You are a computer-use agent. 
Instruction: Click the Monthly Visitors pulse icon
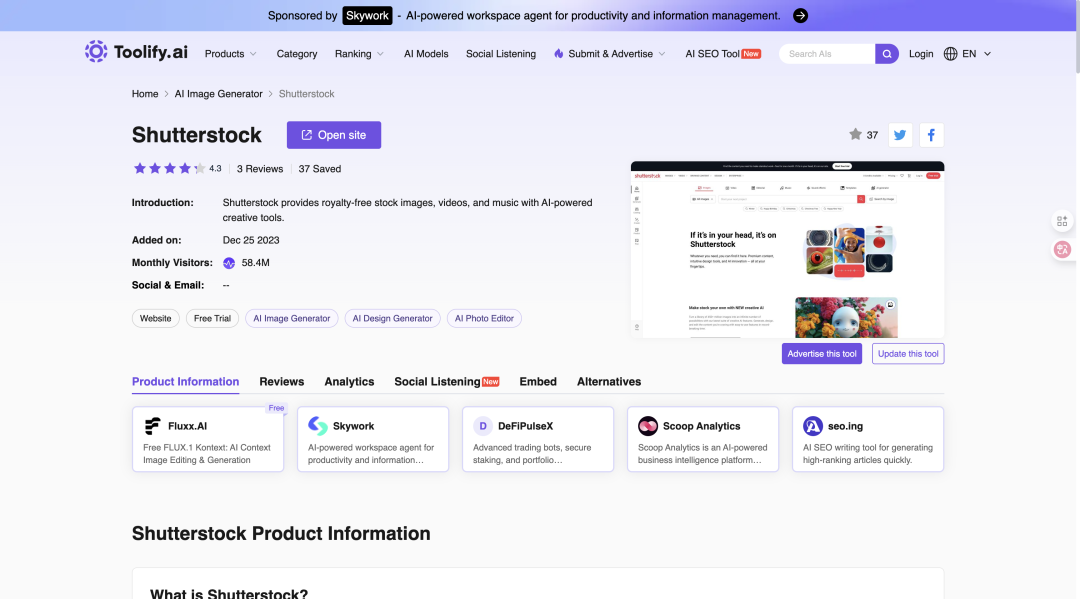pyautogui.click(x=229, y=263)
